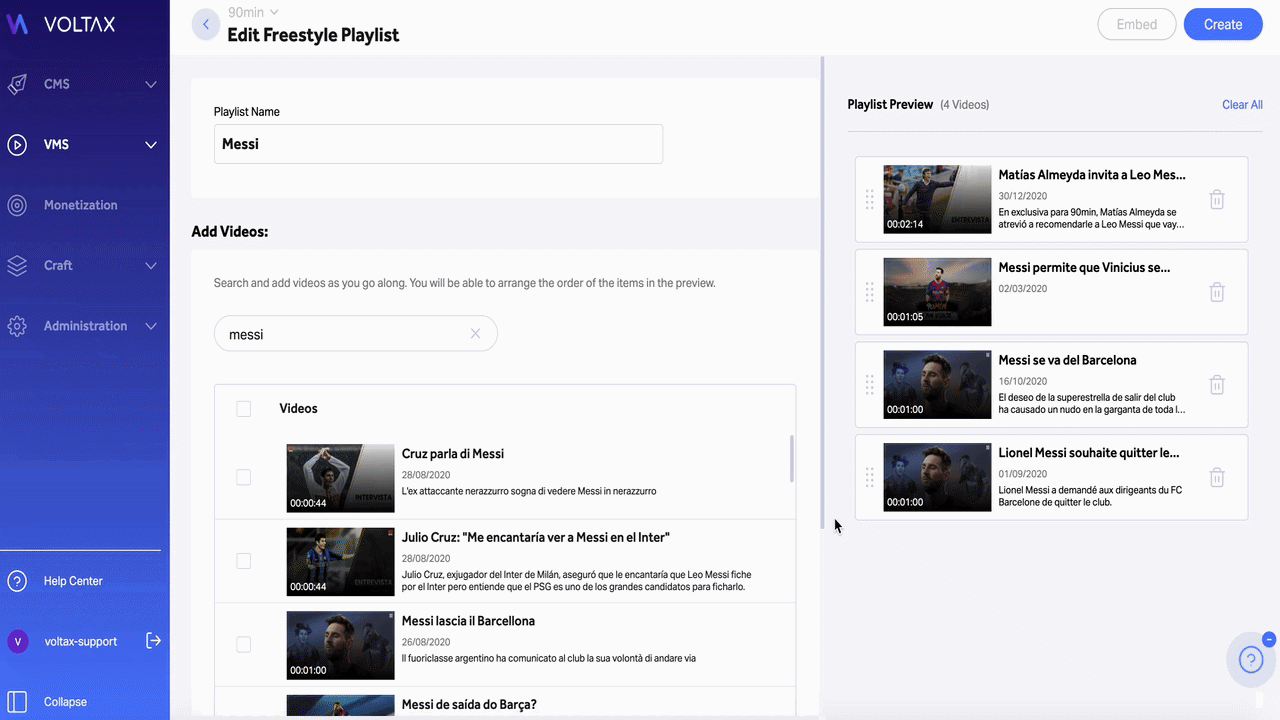Click the Messi permite que Vinicius thumbnail
Image resolution: width=1280 pixels, height=720 pixels.
937,292
